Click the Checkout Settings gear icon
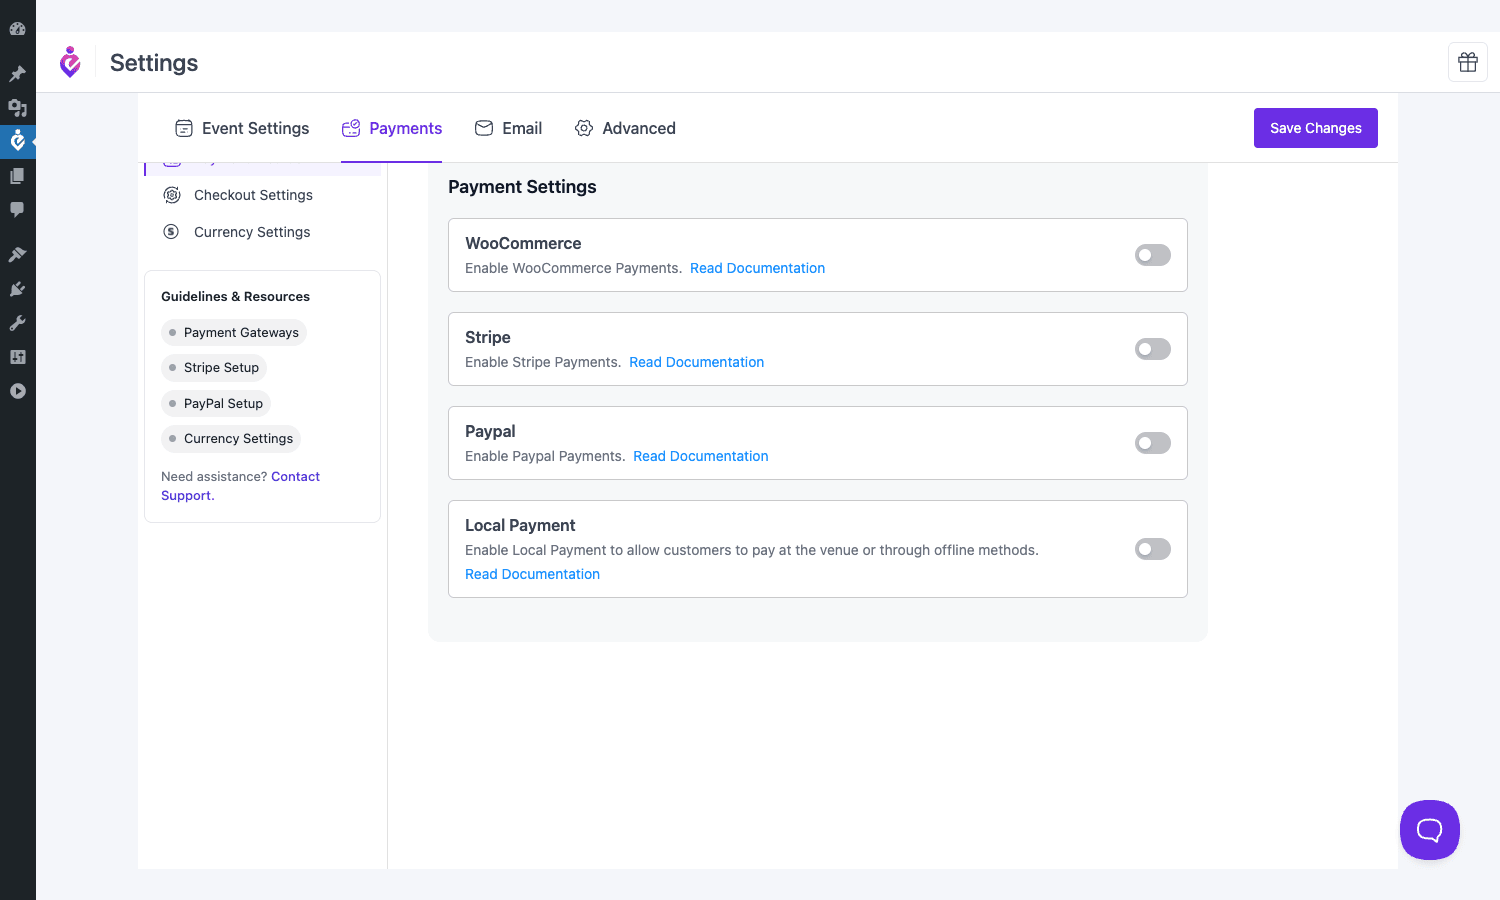The image size is (1500, 900). point(172,195)
